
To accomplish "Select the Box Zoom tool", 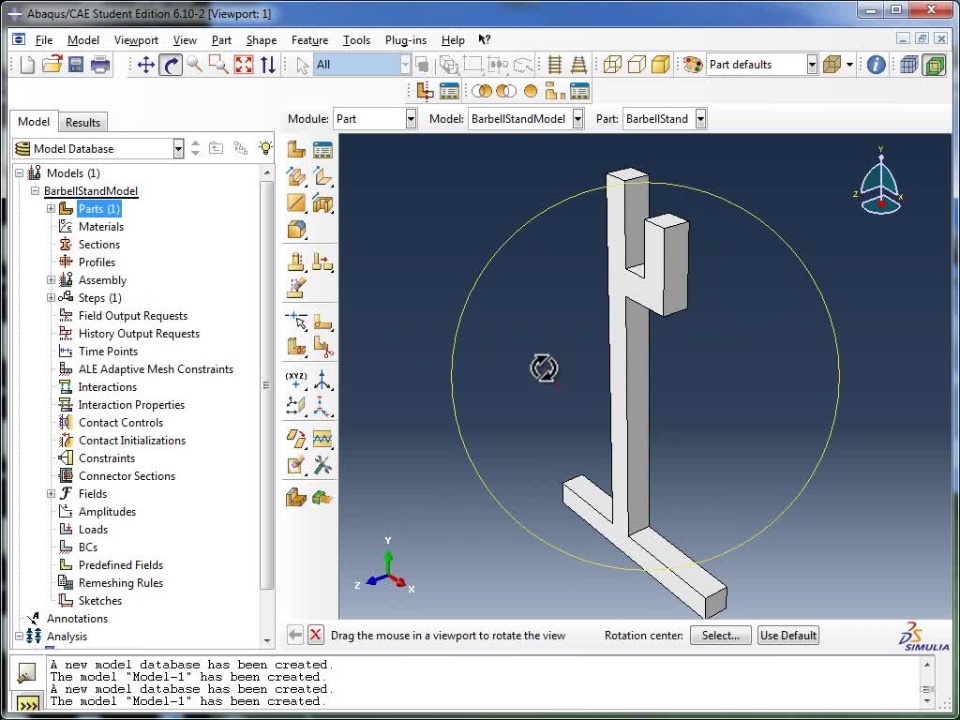I will click(x=219, y=64).
